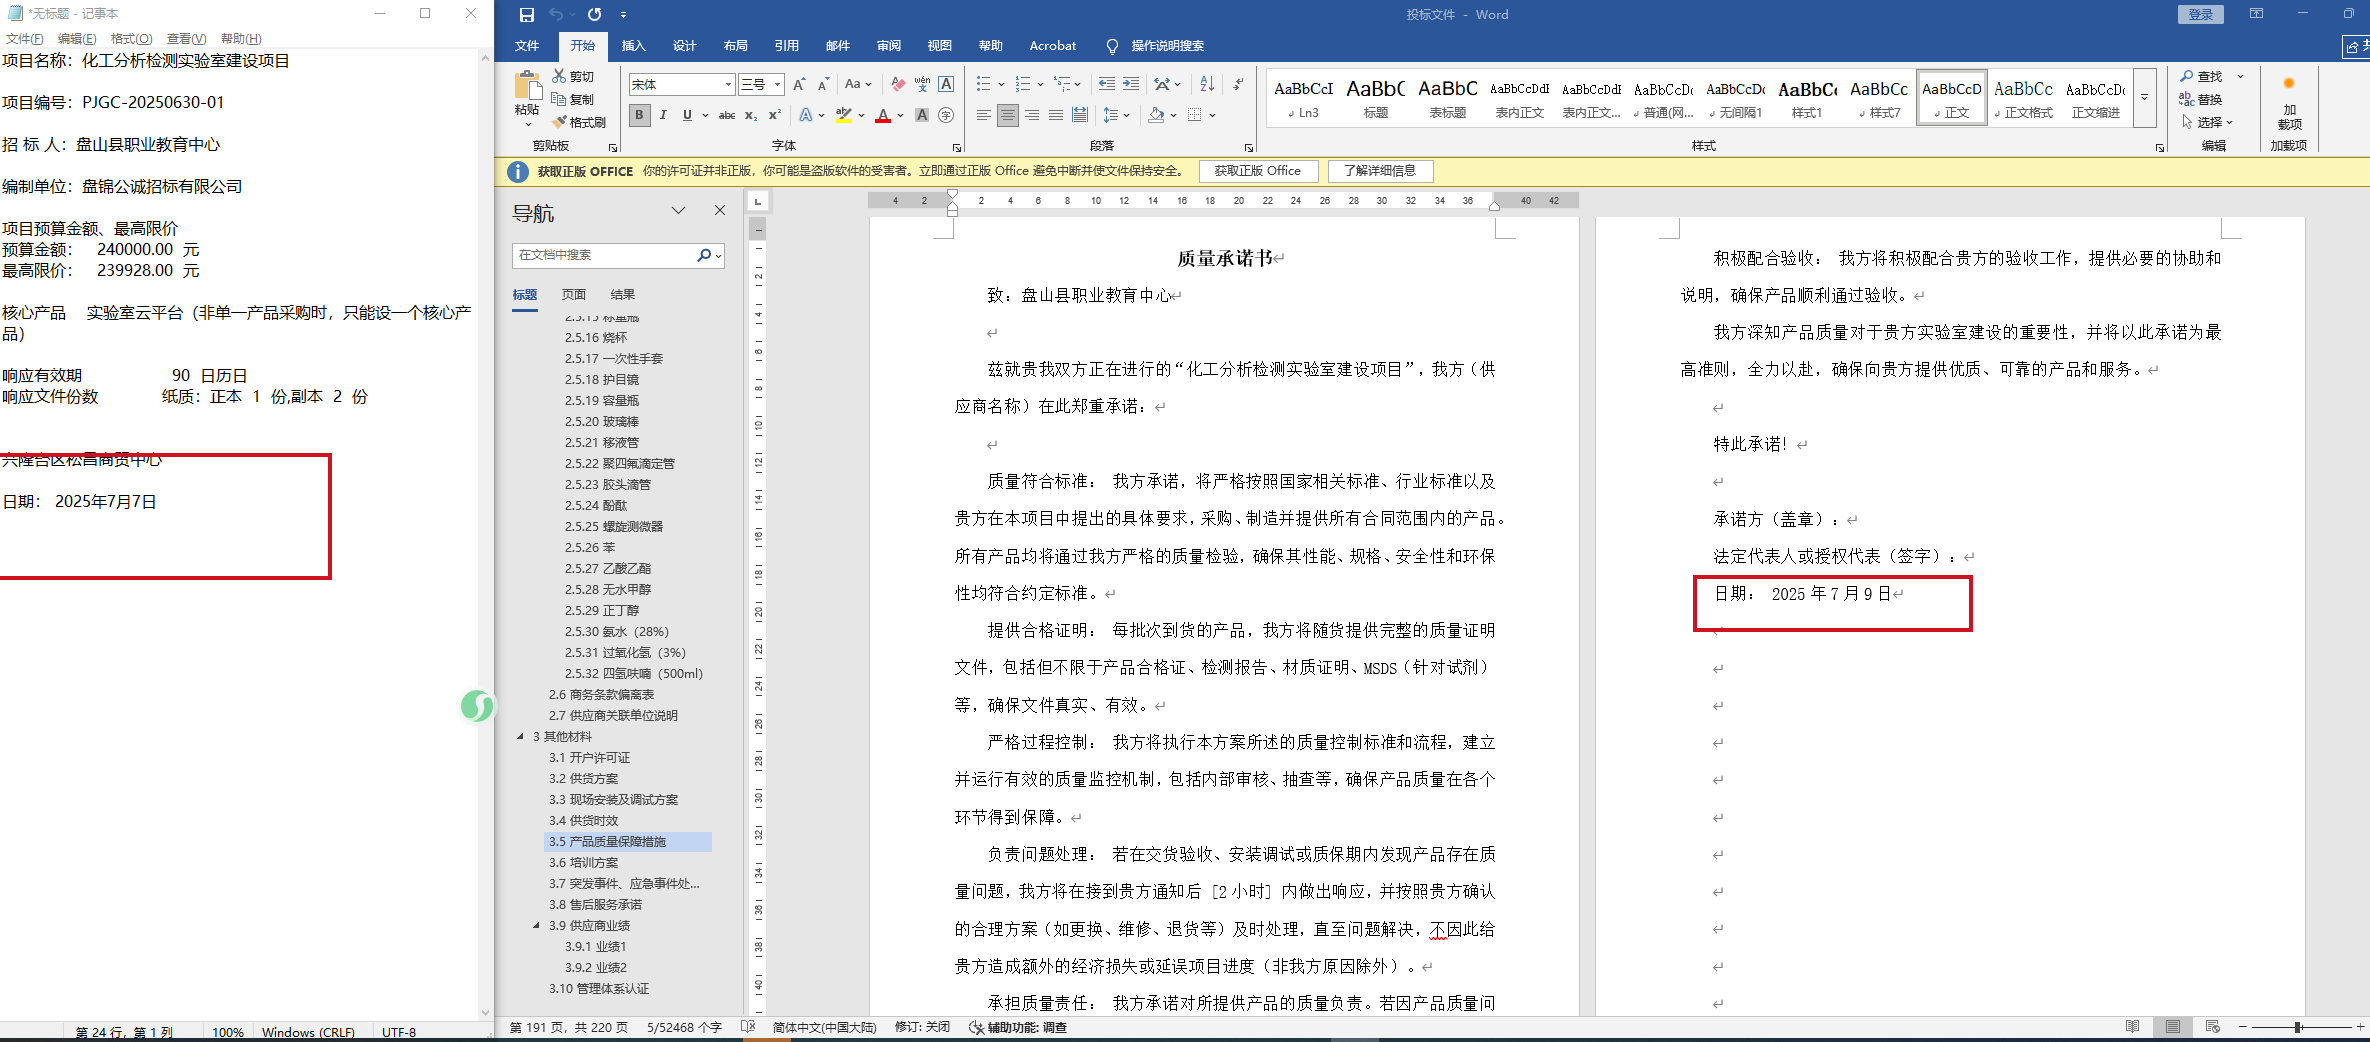Click the 了解详细信息 button
Image resolution: width=2370 pixels, height=1042 pixels.
[1380, 171]
